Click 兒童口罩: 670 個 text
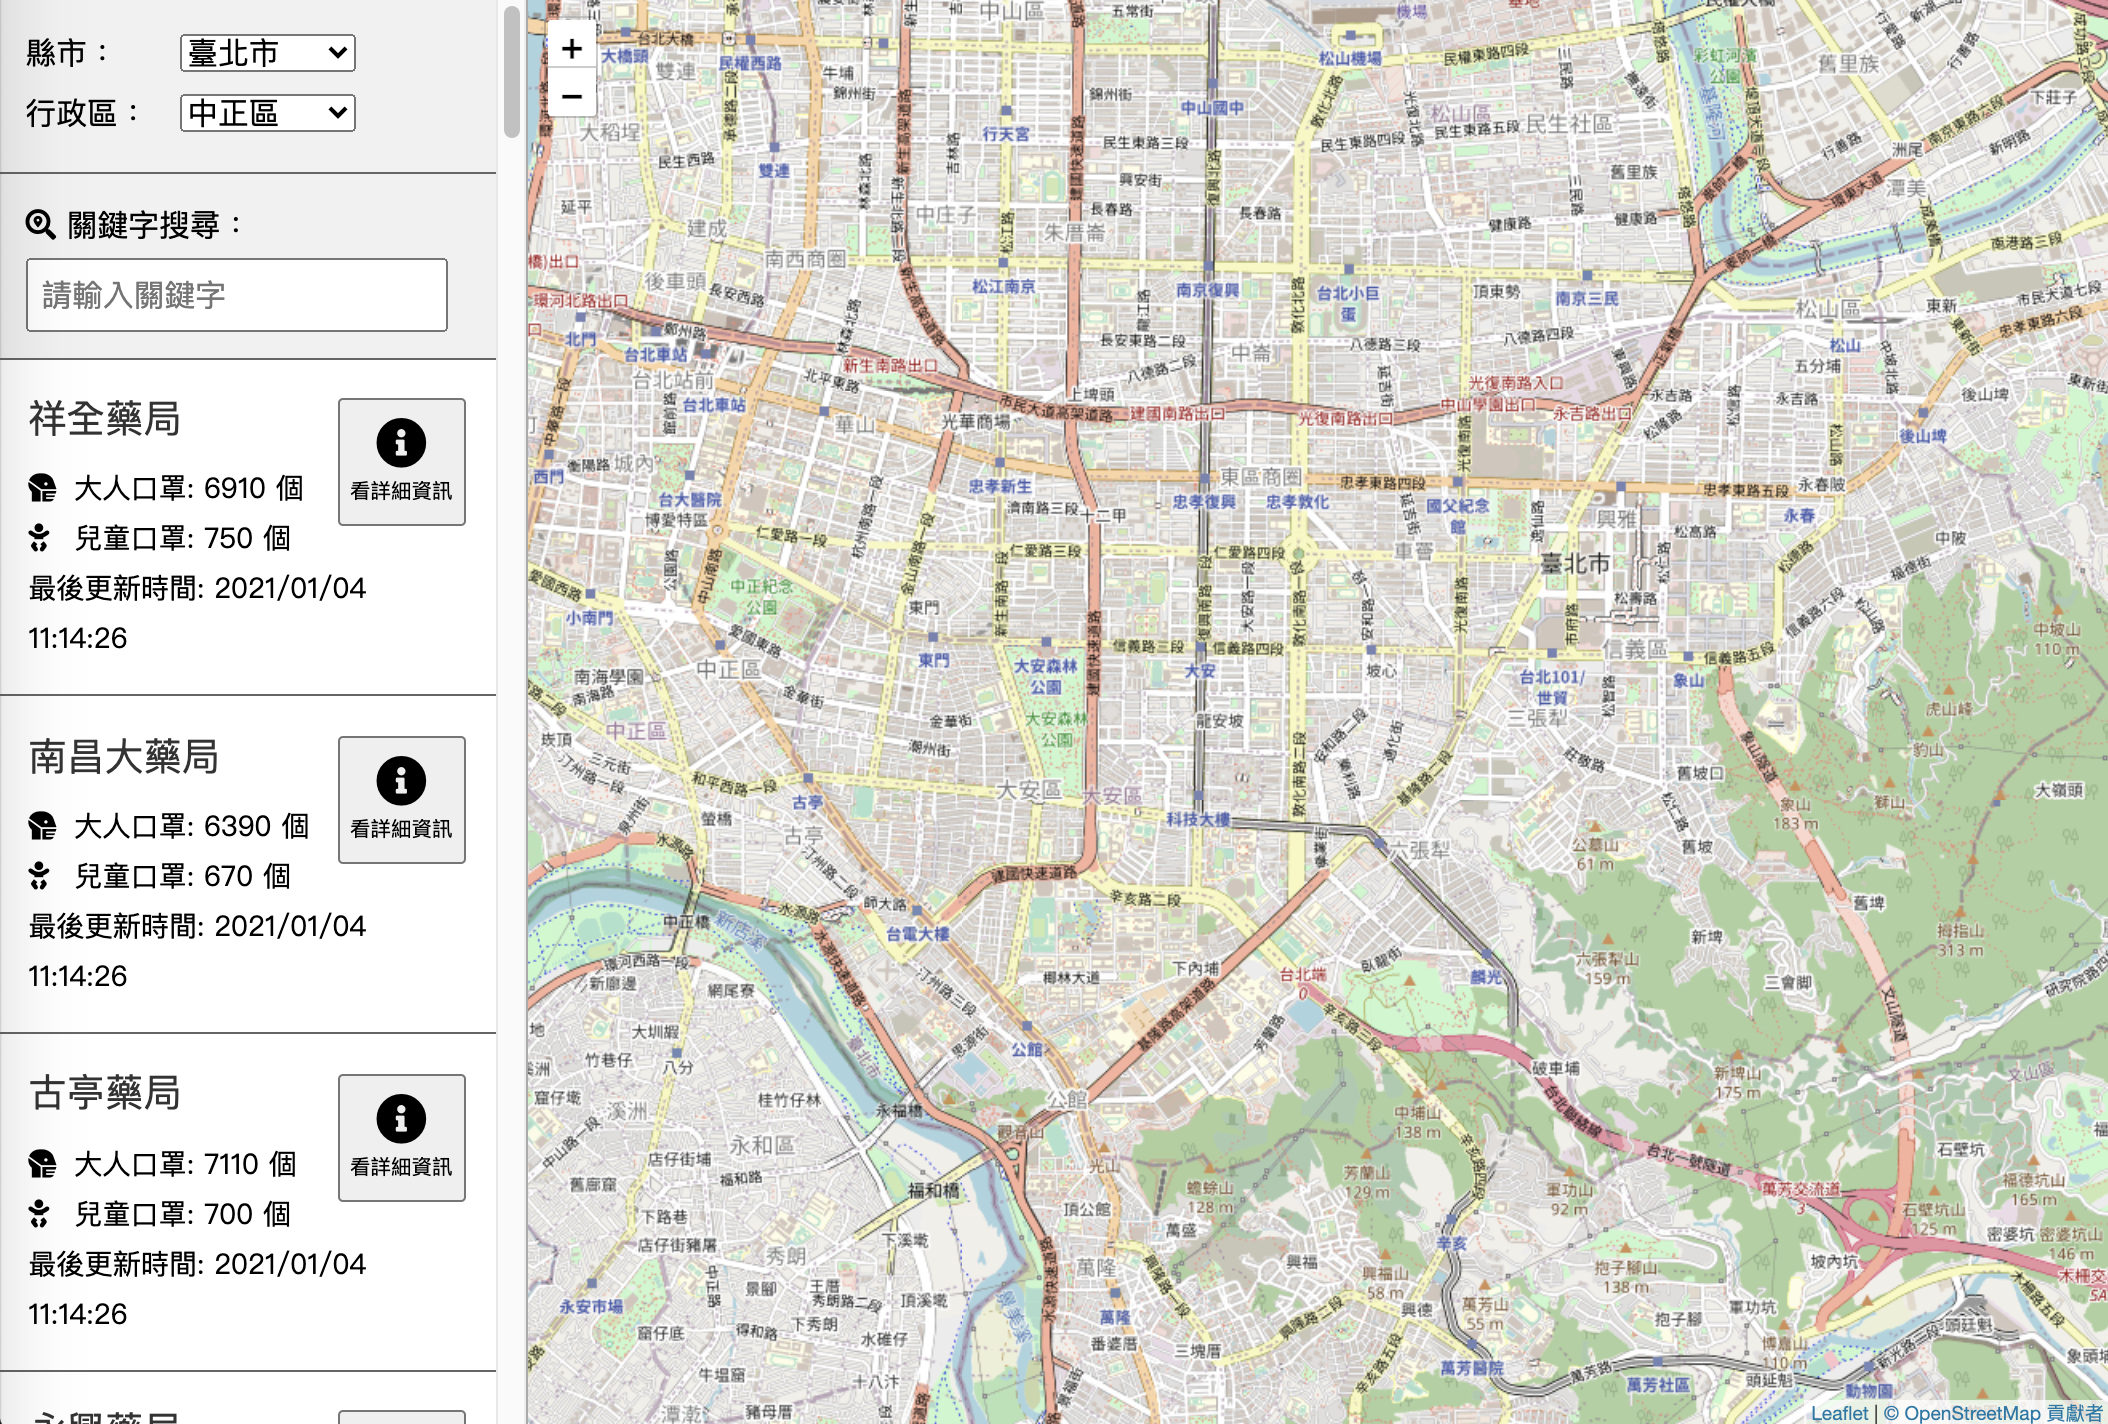 pos(183,876)
